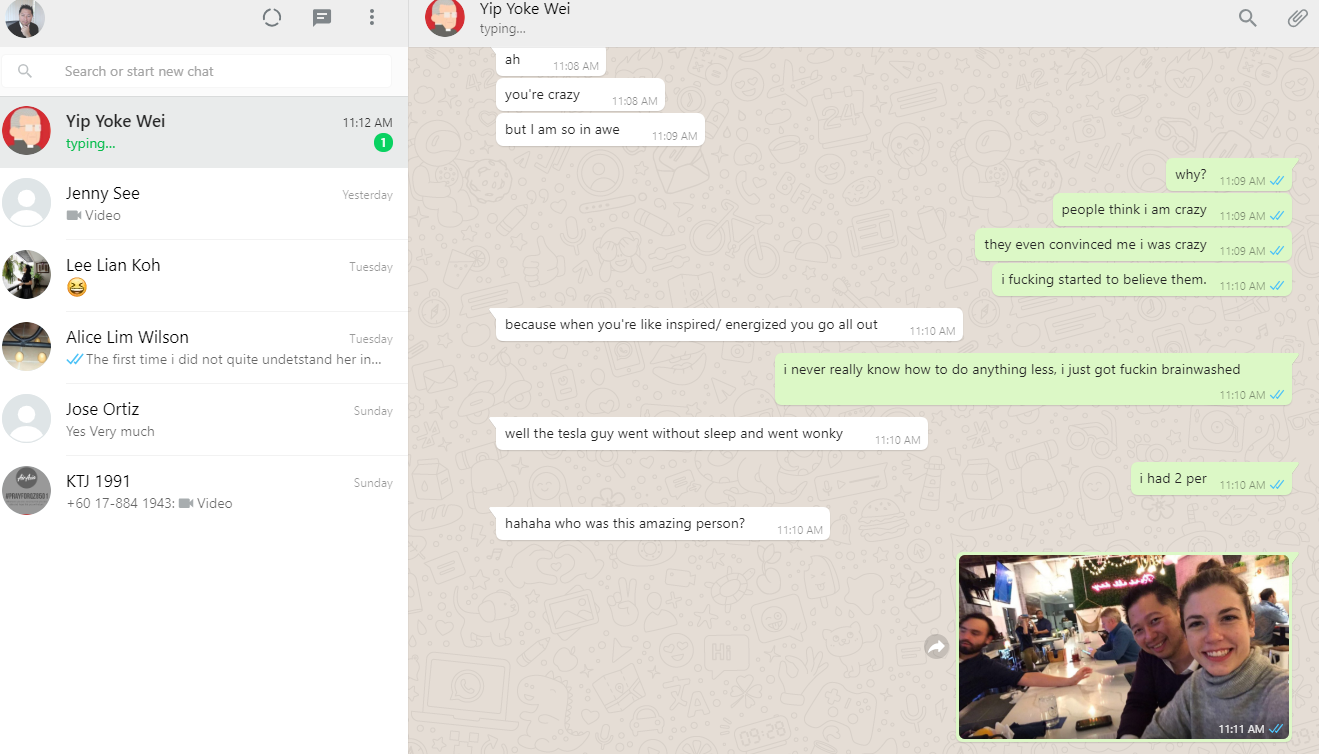Viewport: 1319px width, 754px height.
Task: Click your own profile avatar top-left
Action: pos(23,18)
